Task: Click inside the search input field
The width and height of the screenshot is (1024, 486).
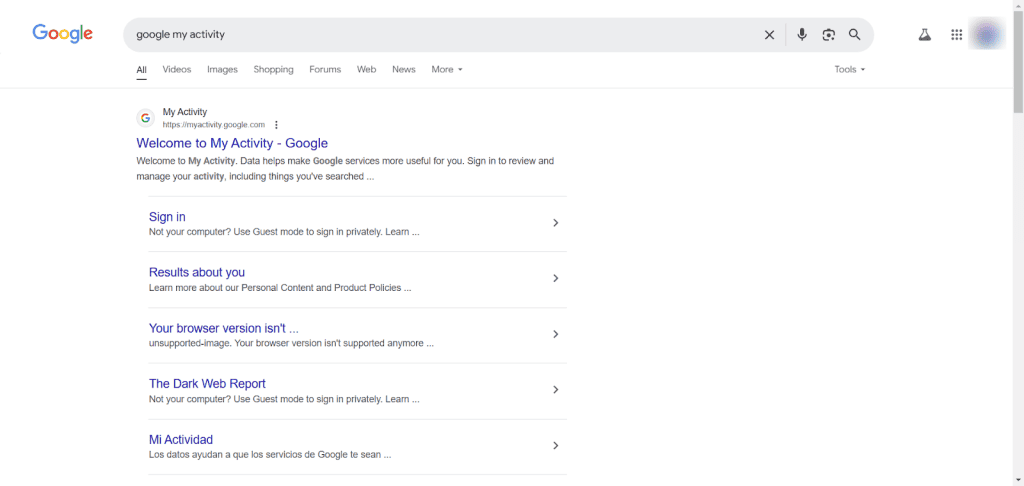Action: (x=444, y=35)
